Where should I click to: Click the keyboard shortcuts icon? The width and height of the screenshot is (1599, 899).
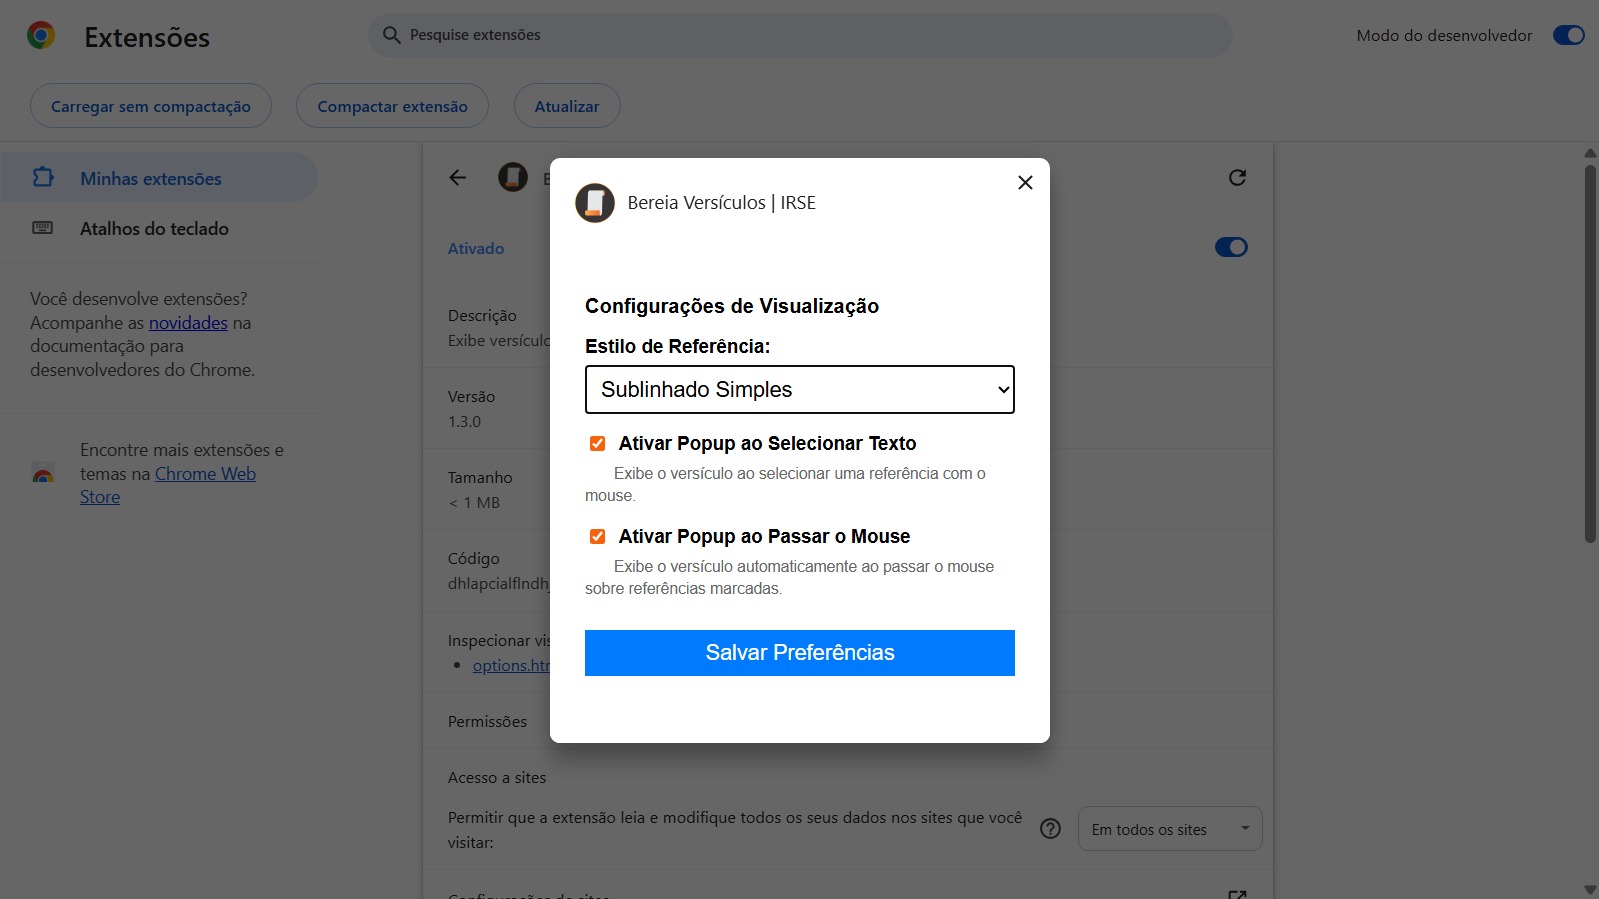[x=43, y=228]
